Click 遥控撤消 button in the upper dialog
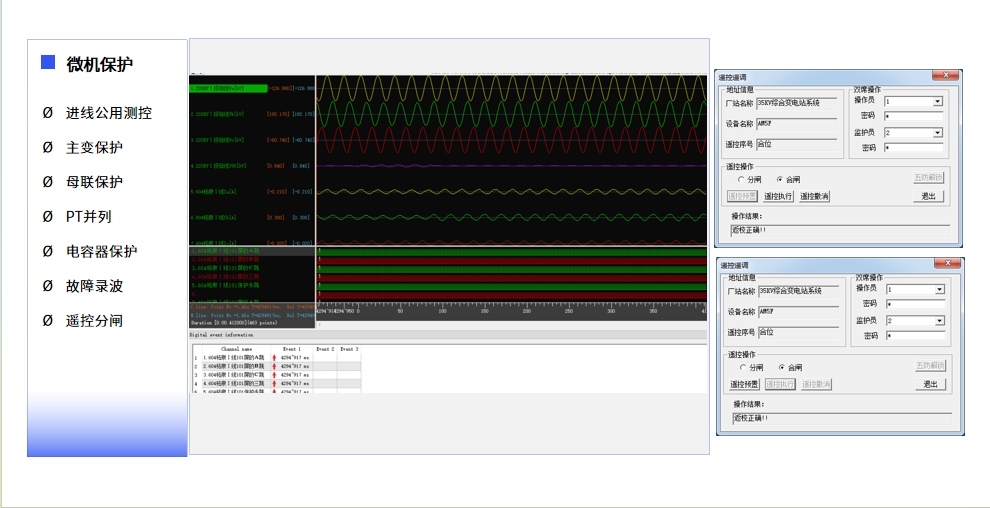Screen dimensions: 990x508 click(814, 196)
